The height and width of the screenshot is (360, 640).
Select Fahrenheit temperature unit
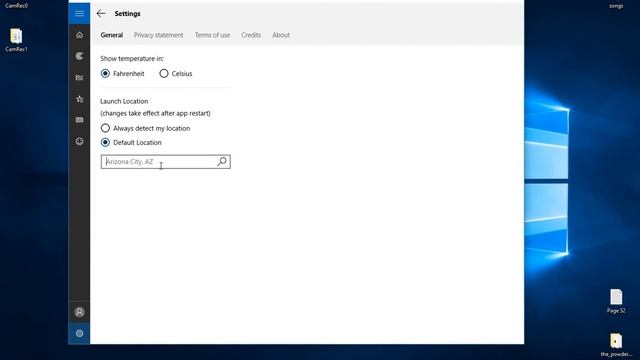122,73
